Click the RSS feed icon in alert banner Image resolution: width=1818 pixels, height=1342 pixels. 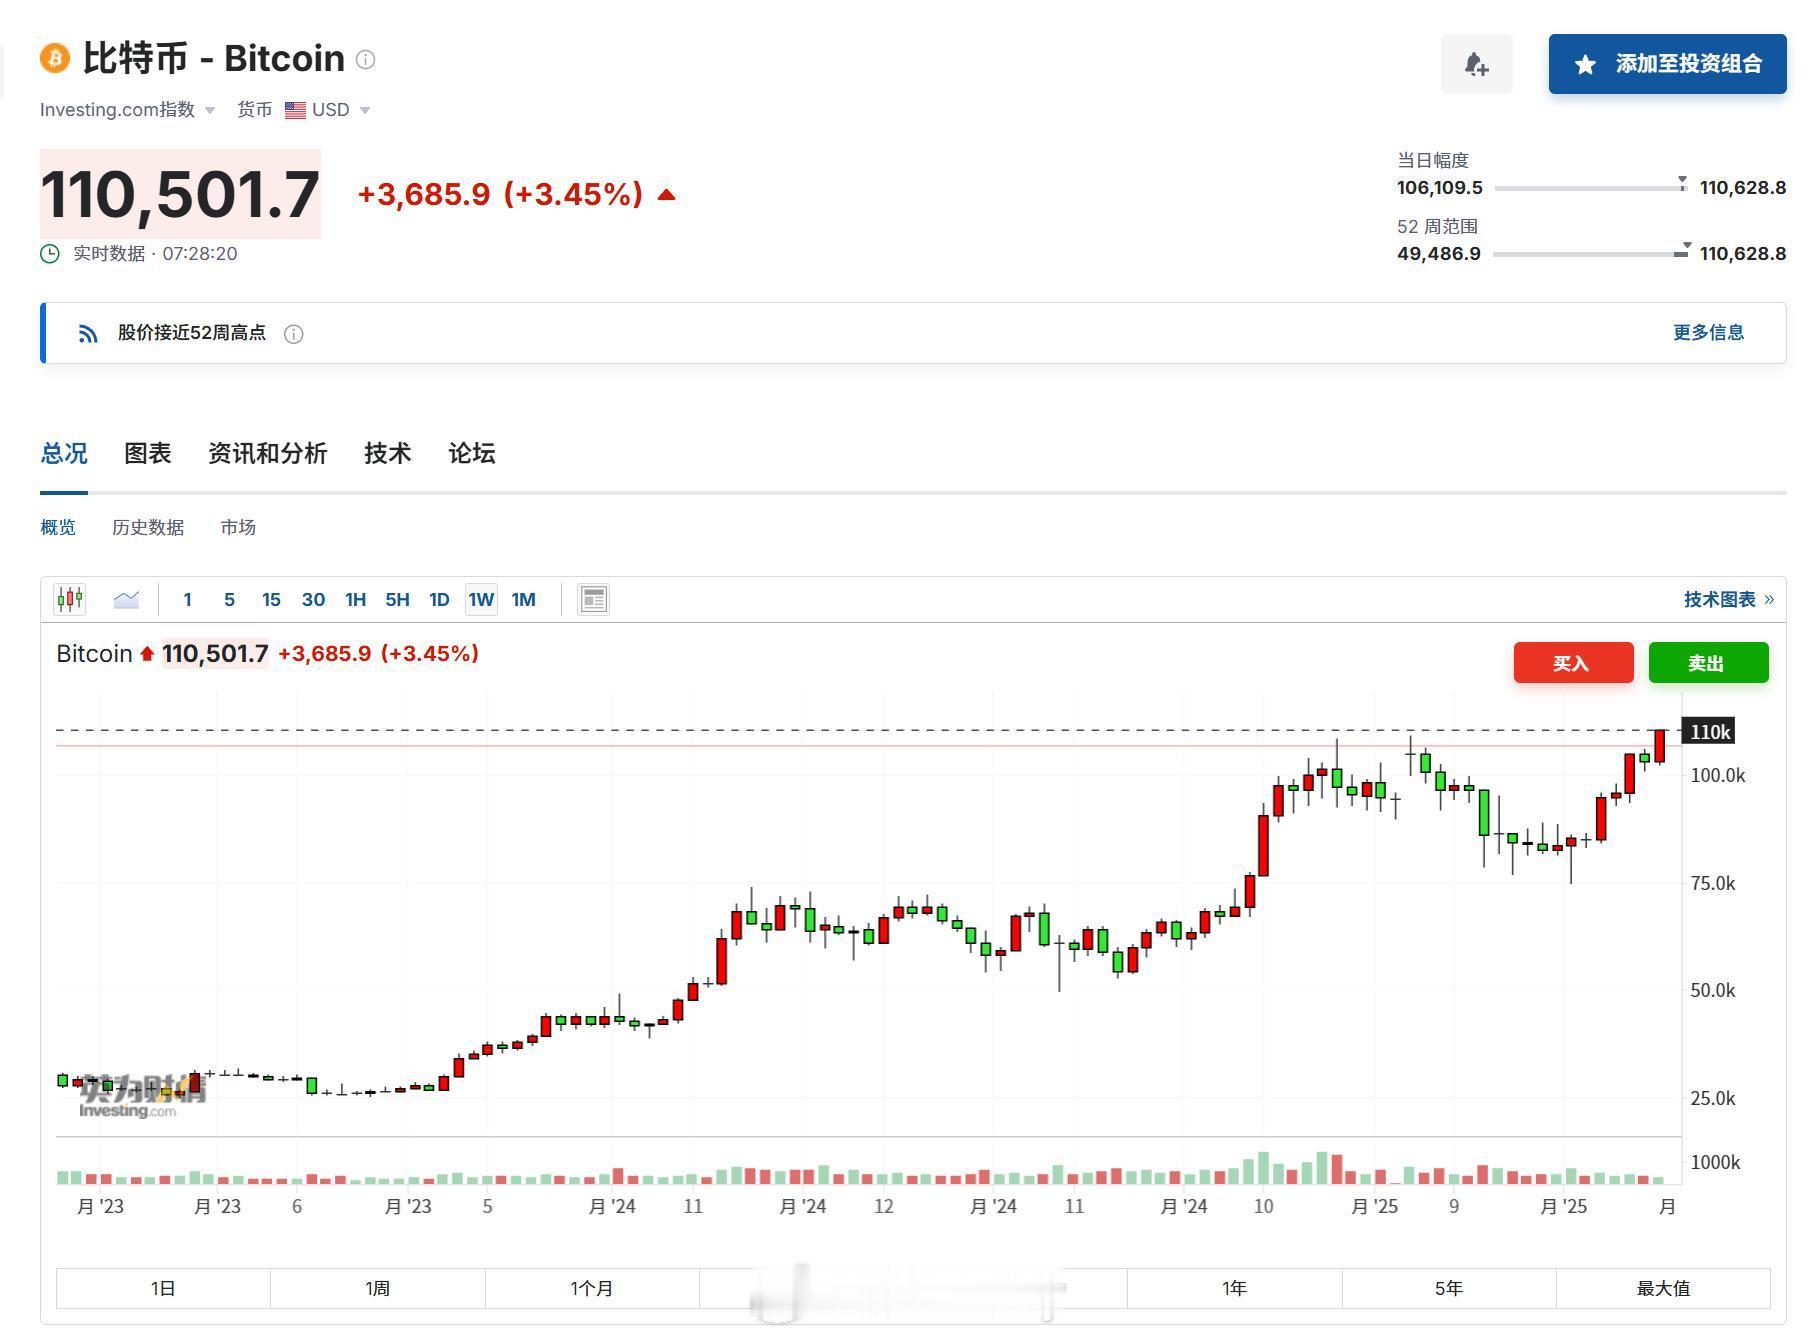[88, 334]
